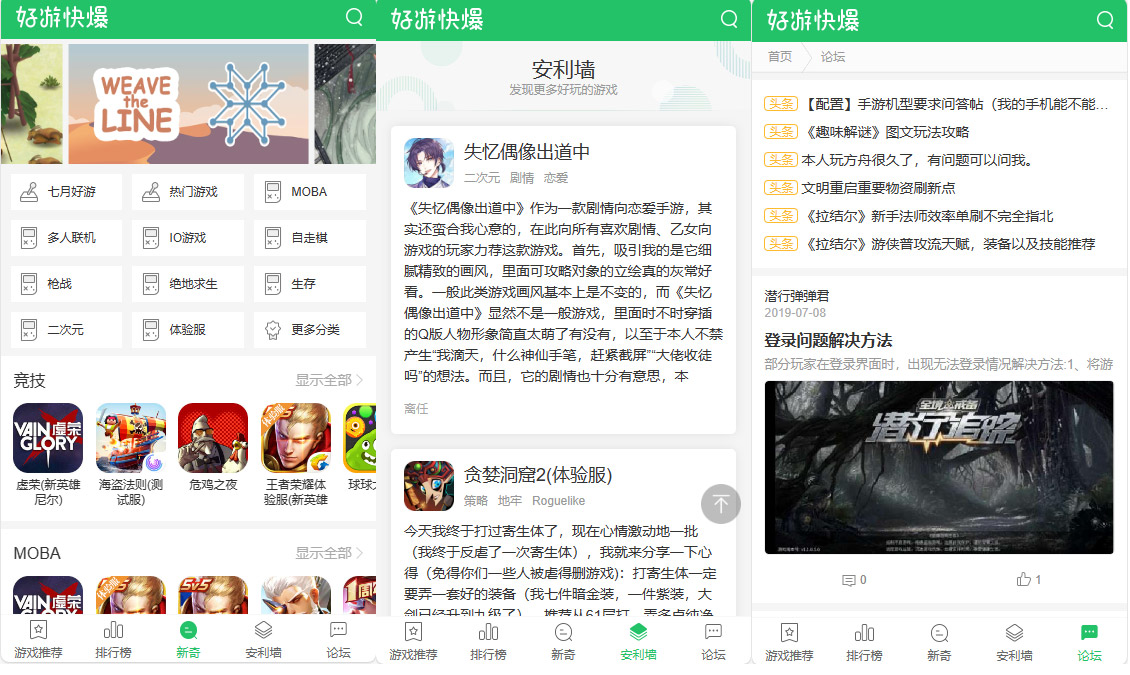Choose the IO游戏 category
This screenshot has height=675, width=1130.
coord(187,238)
